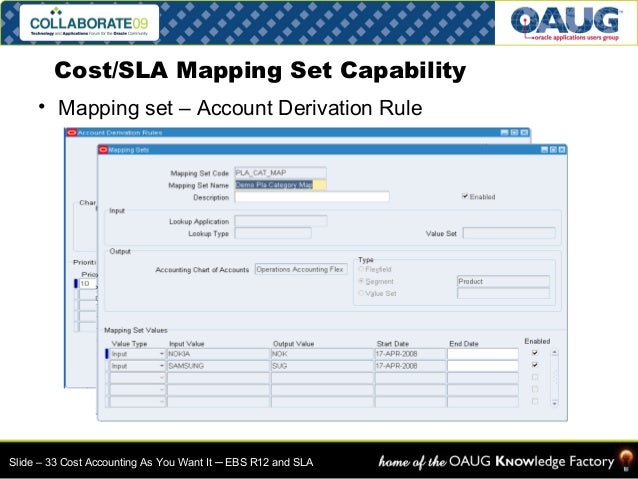The image size is (638, 479).
Task: Click the Value Type column header
Action: (129, 343)
